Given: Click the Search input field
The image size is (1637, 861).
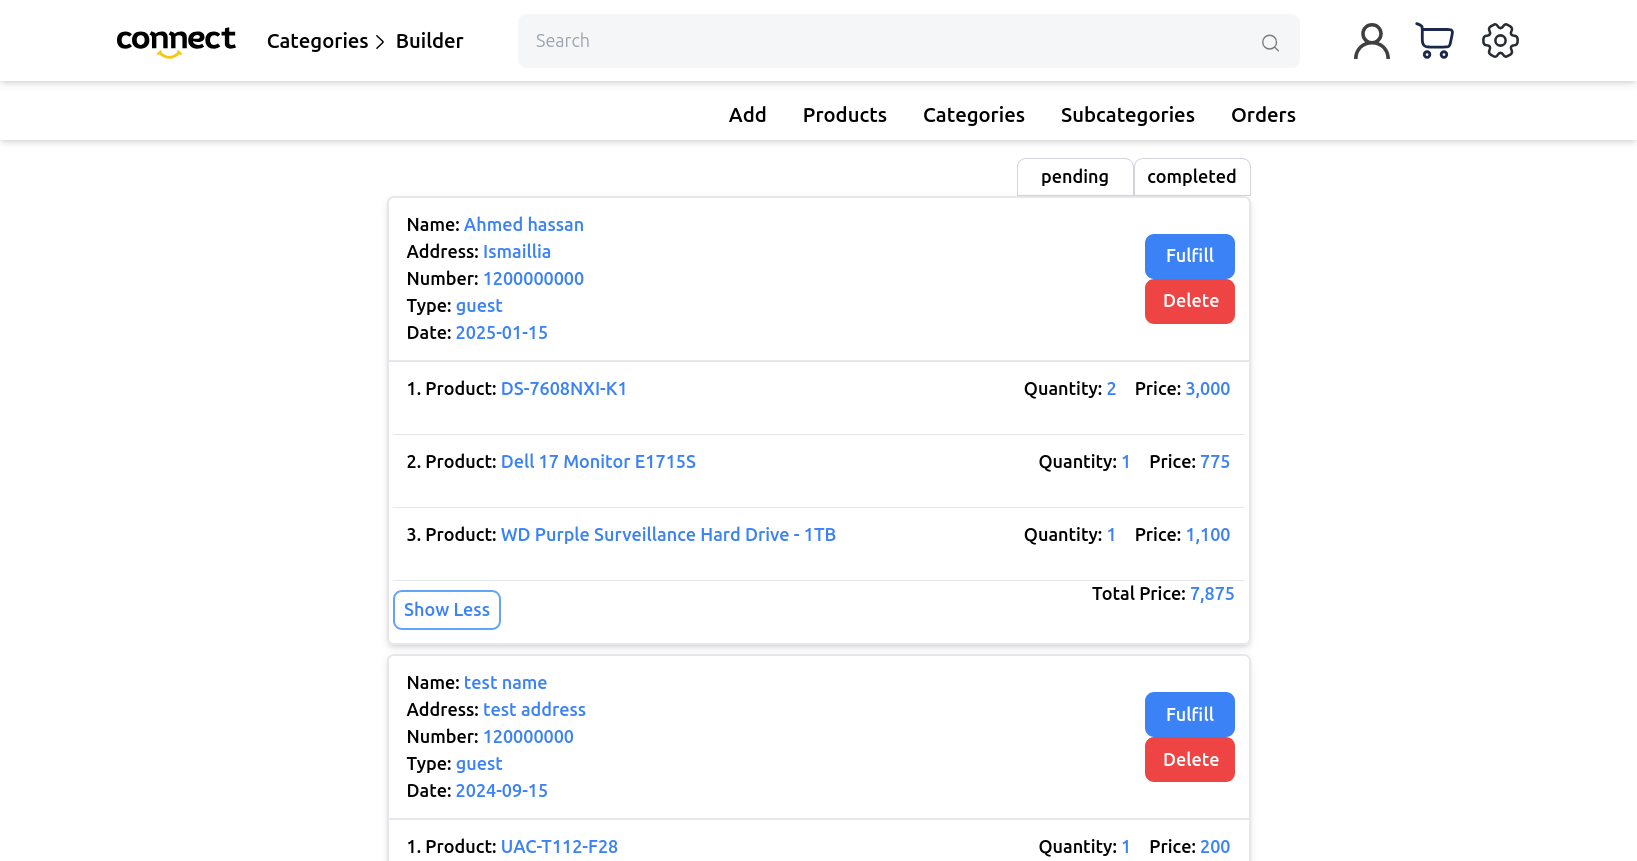Looking at the screenshot, I should pos(909,41).
